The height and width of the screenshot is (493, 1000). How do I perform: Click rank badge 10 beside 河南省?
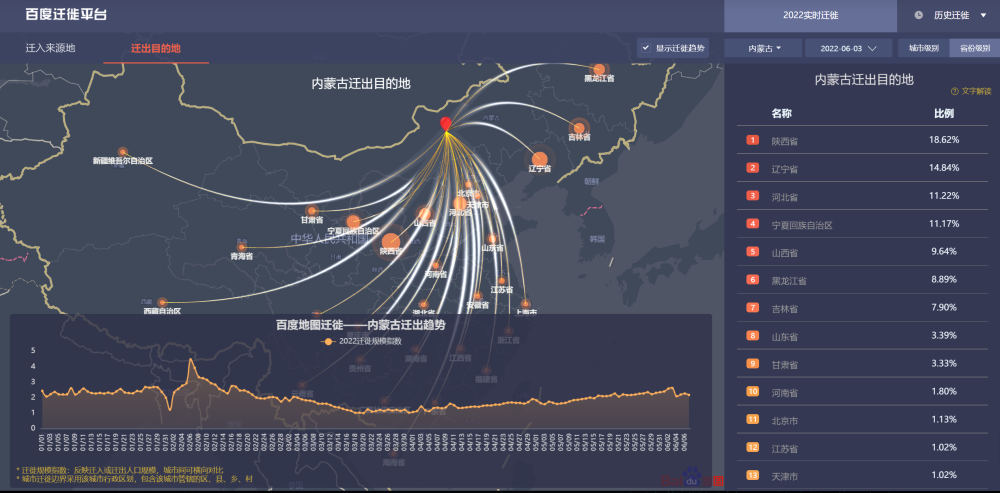click(x=753, y=392)
